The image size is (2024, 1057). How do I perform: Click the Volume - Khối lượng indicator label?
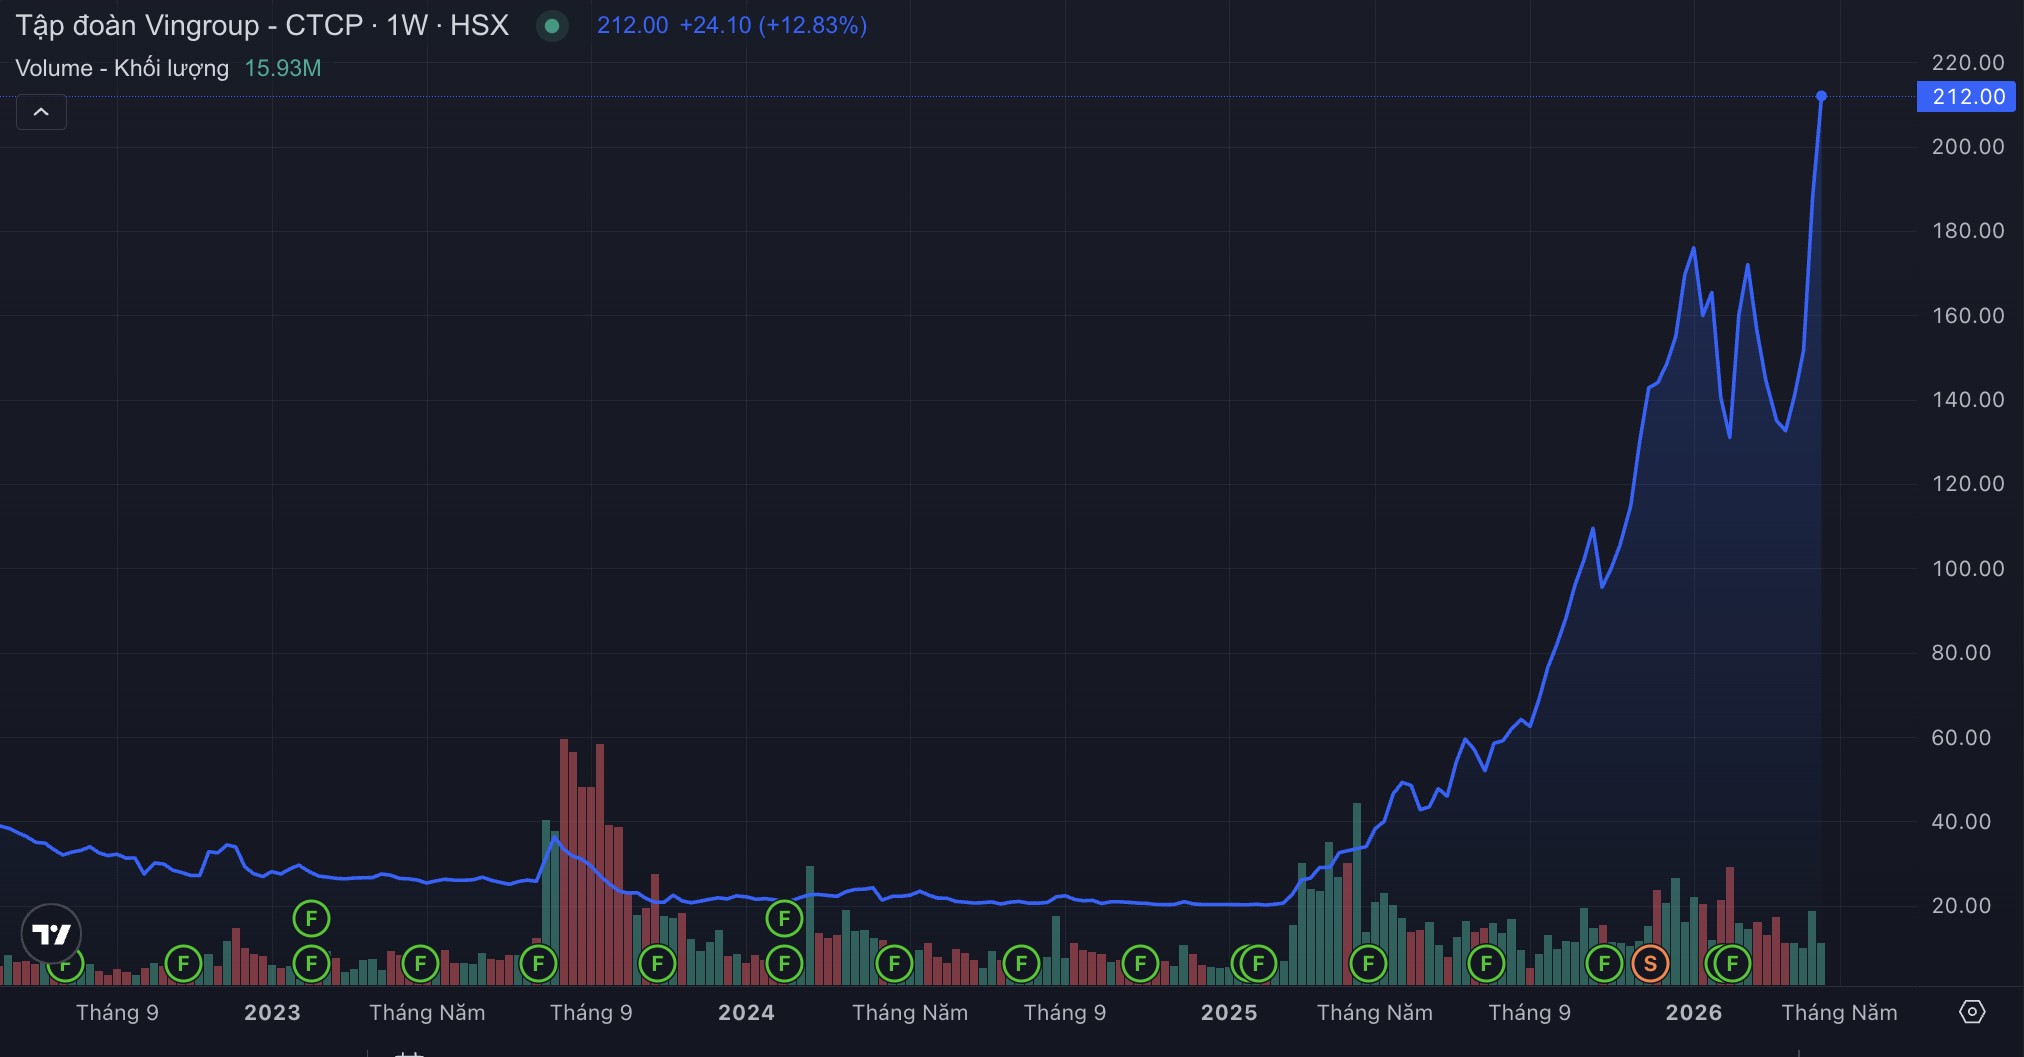[x=122, y=68]
